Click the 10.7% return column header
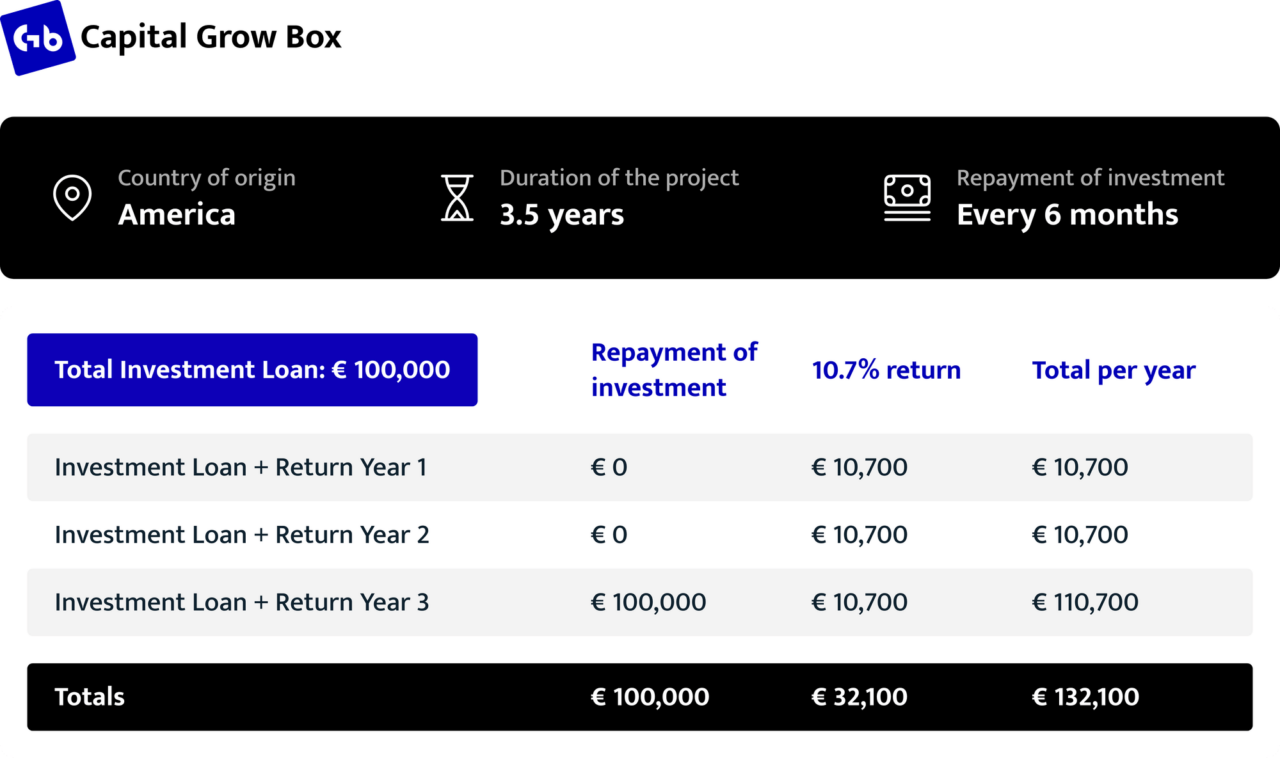Image resolution: width=1280 pixels, height=758 pixels. (886, 370)
